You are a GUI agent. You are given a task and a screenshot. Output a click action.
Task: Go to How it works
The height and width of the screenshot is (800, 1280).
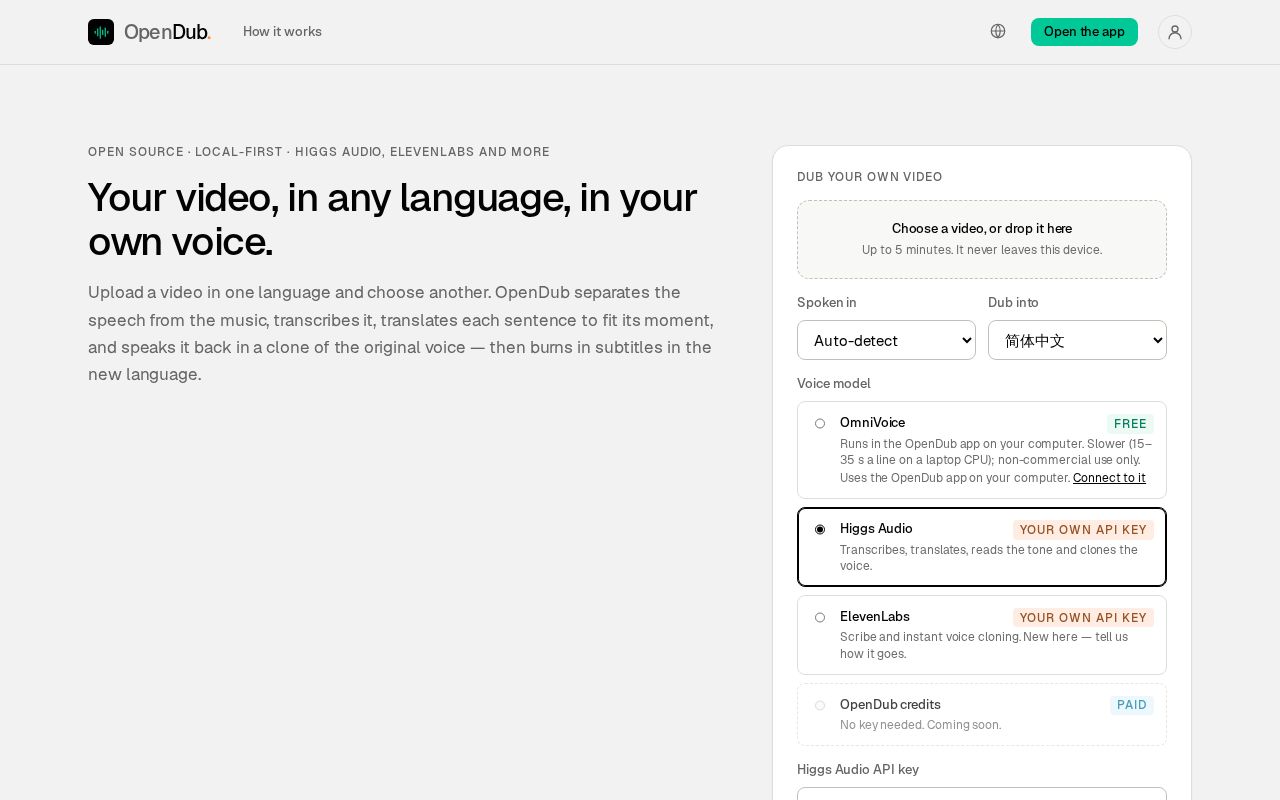tap(282, 31)
